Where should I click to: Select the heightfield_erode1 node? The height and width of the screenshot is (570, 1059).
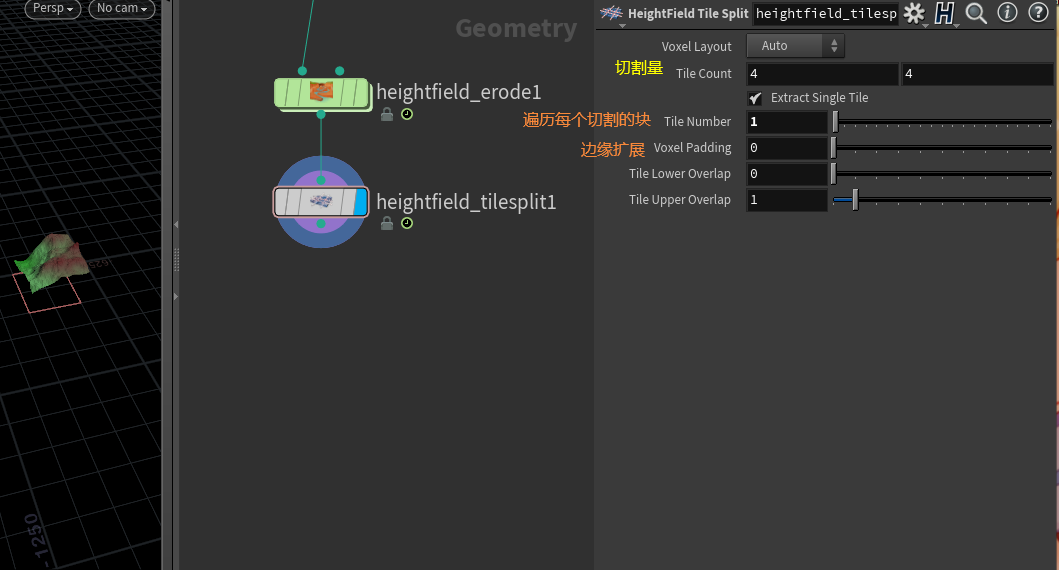321,93
